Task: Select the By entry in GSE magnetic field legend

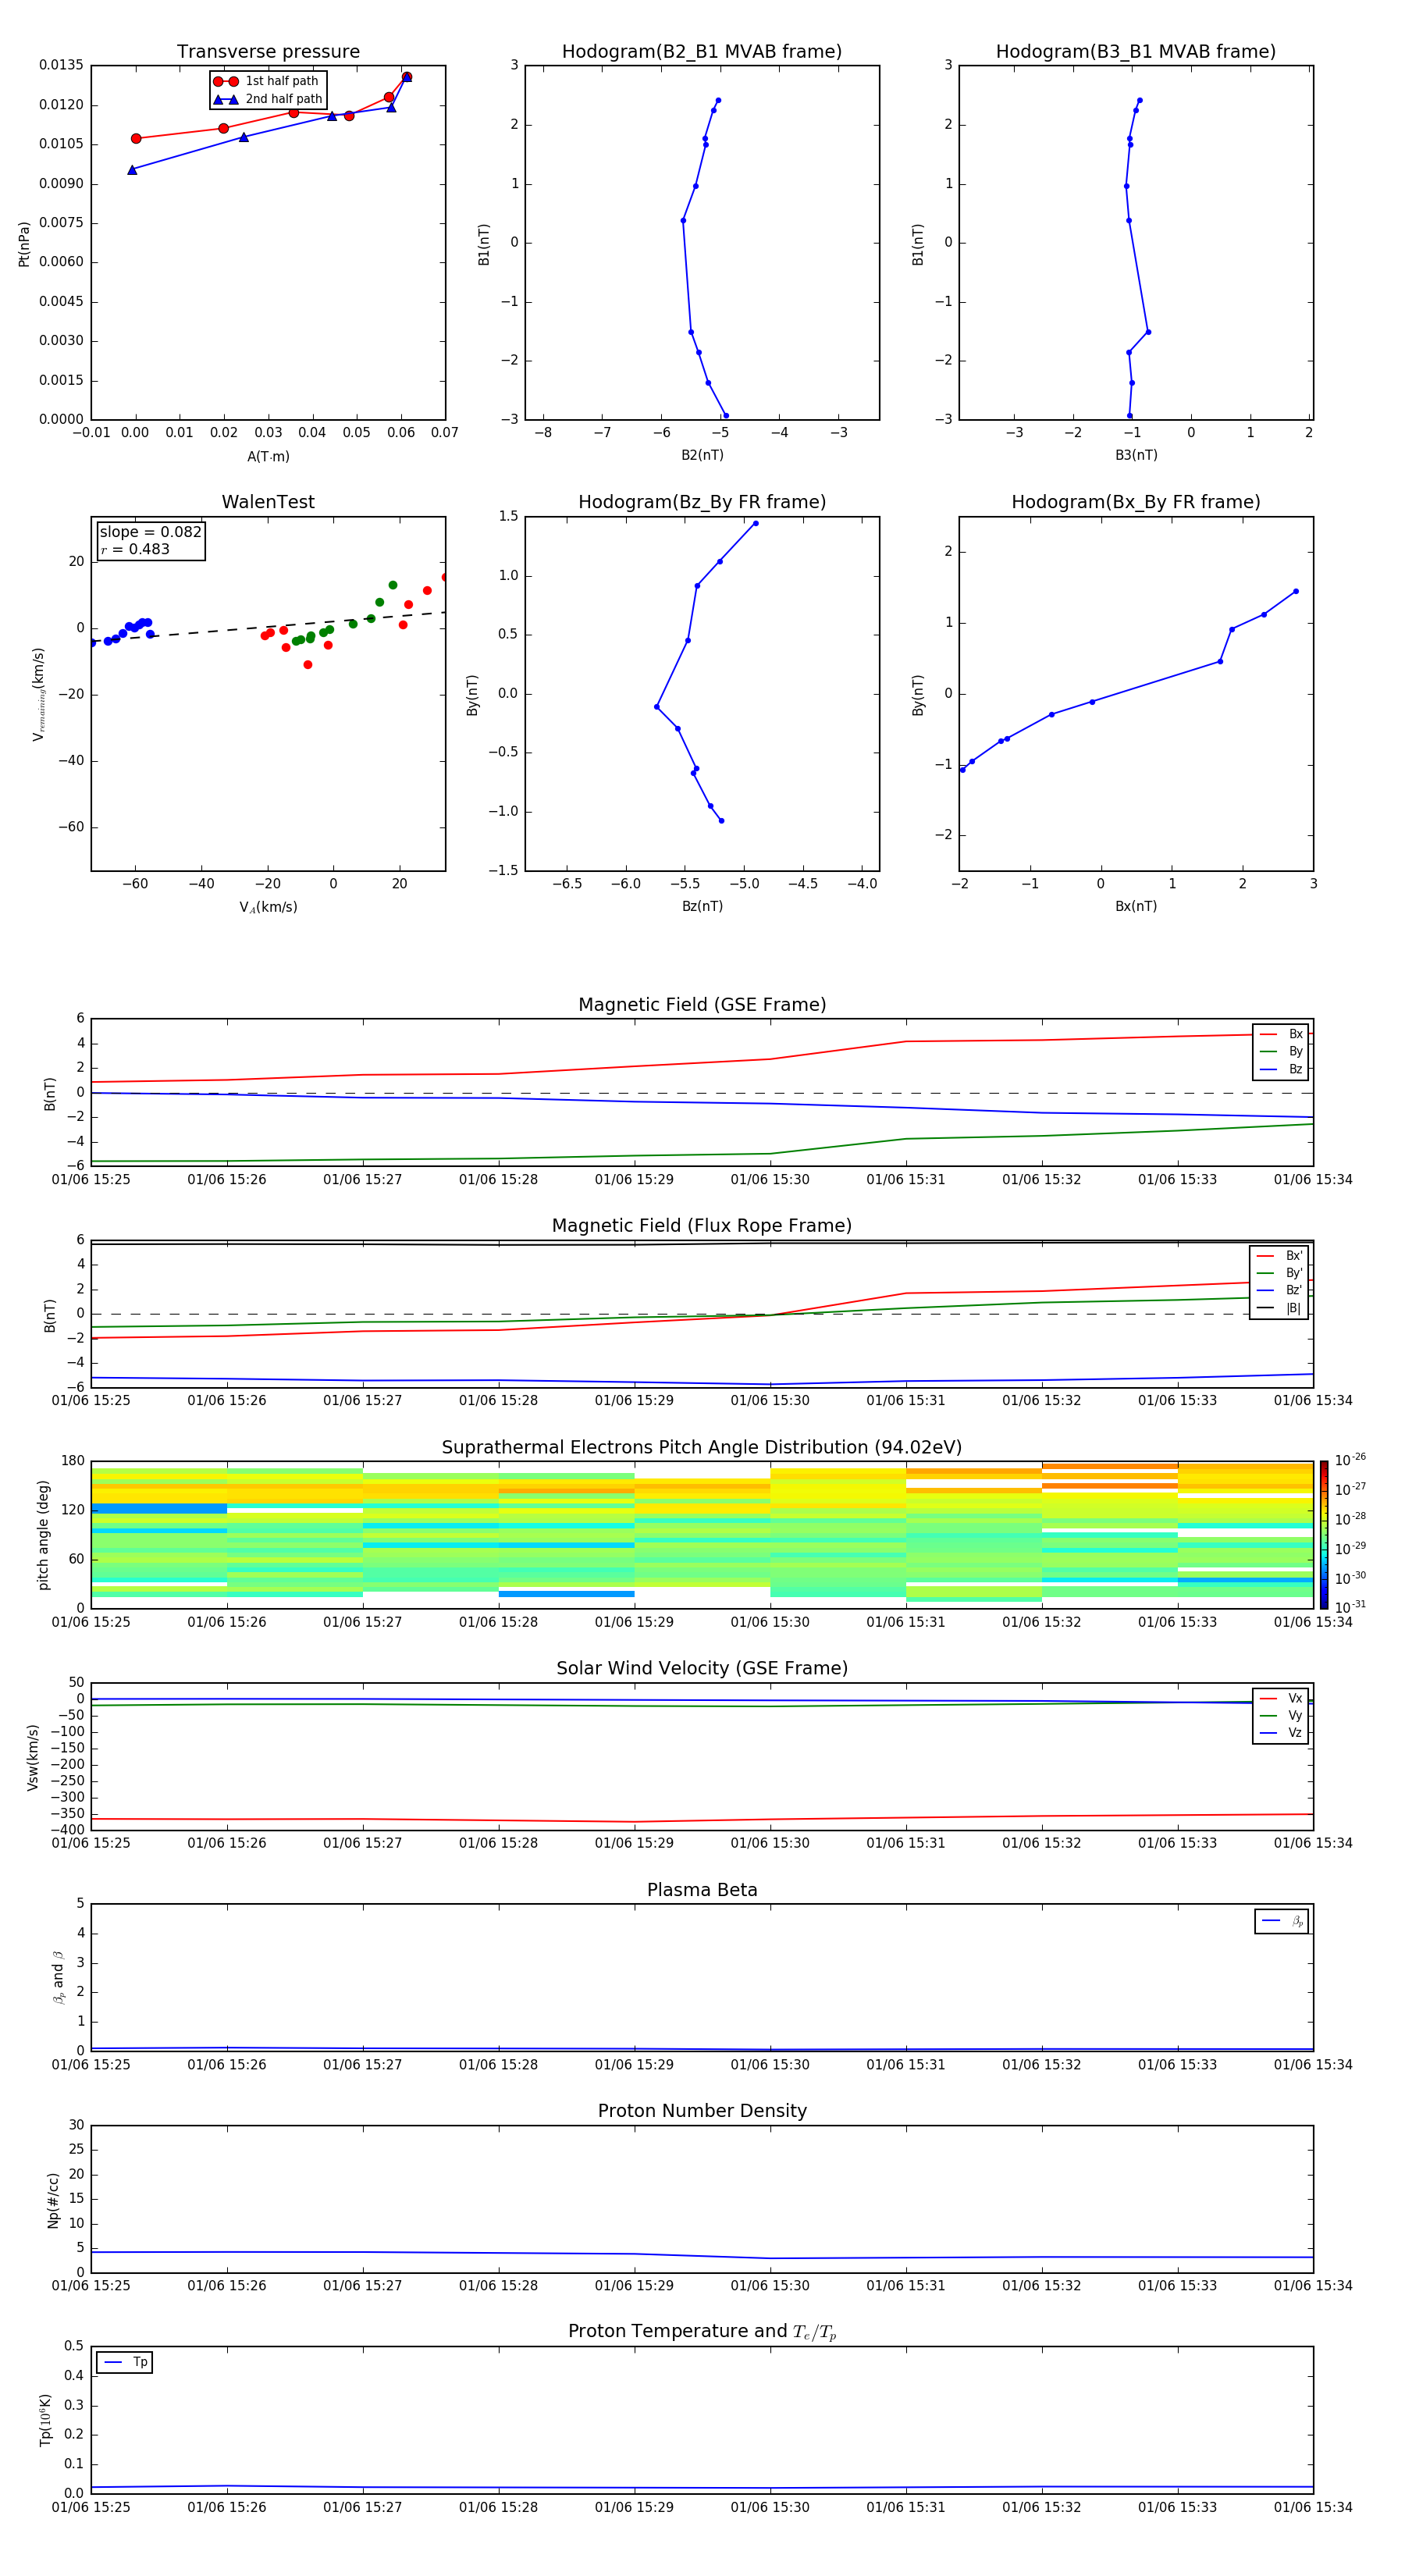Action: (x=1281, y=1052)
